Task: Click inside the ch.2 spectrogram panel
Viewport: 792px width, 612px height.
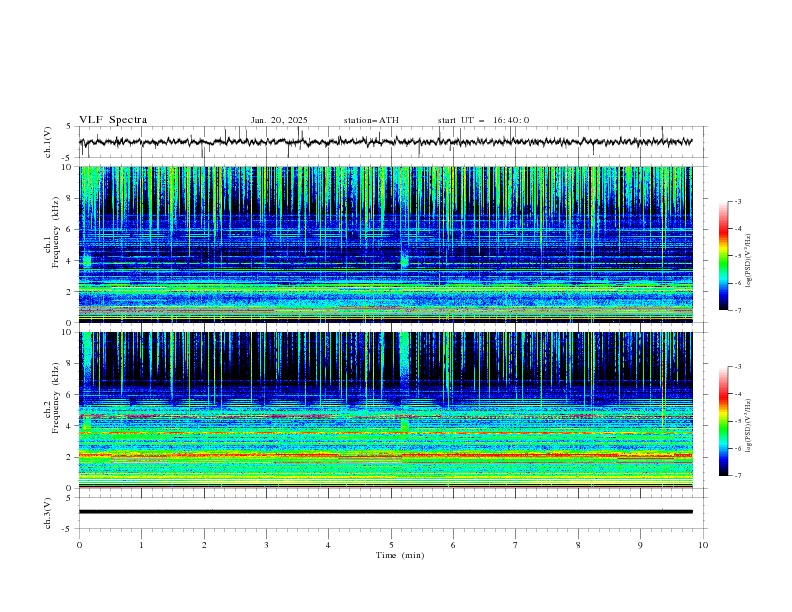Action: 385,410
